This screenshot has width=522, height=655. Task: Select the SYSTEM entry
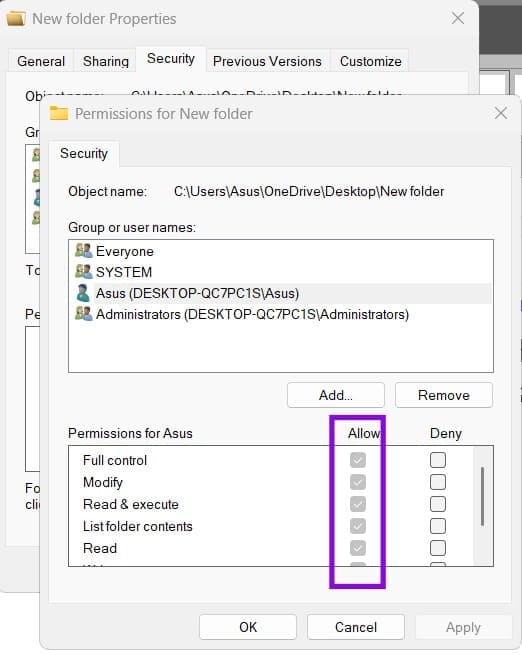281,272
